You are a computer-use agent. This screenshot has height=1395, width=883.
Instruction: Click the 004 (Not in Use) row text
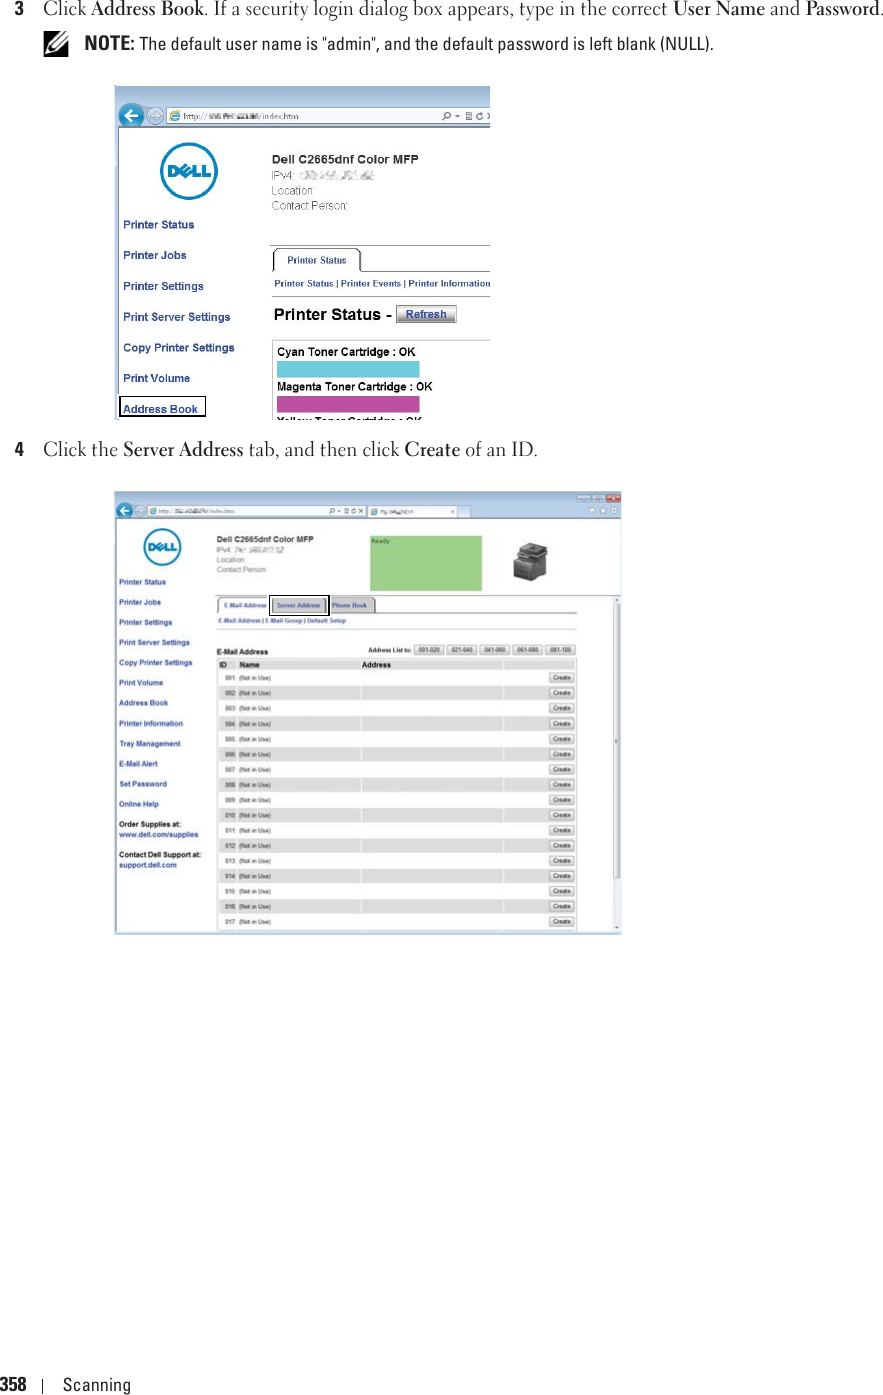[247, 724]
